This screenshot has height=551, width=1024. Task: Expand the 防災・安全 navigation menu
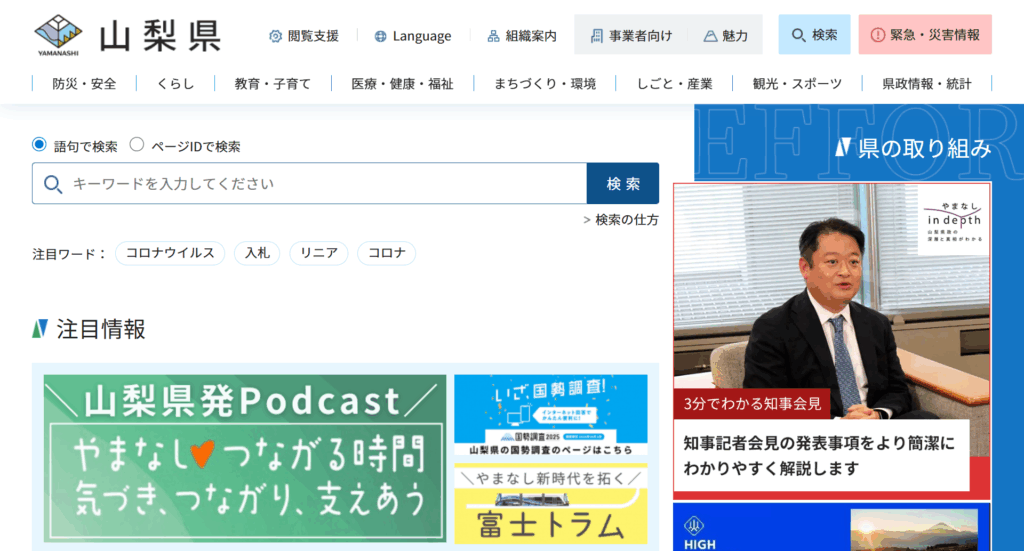(84, 84)
